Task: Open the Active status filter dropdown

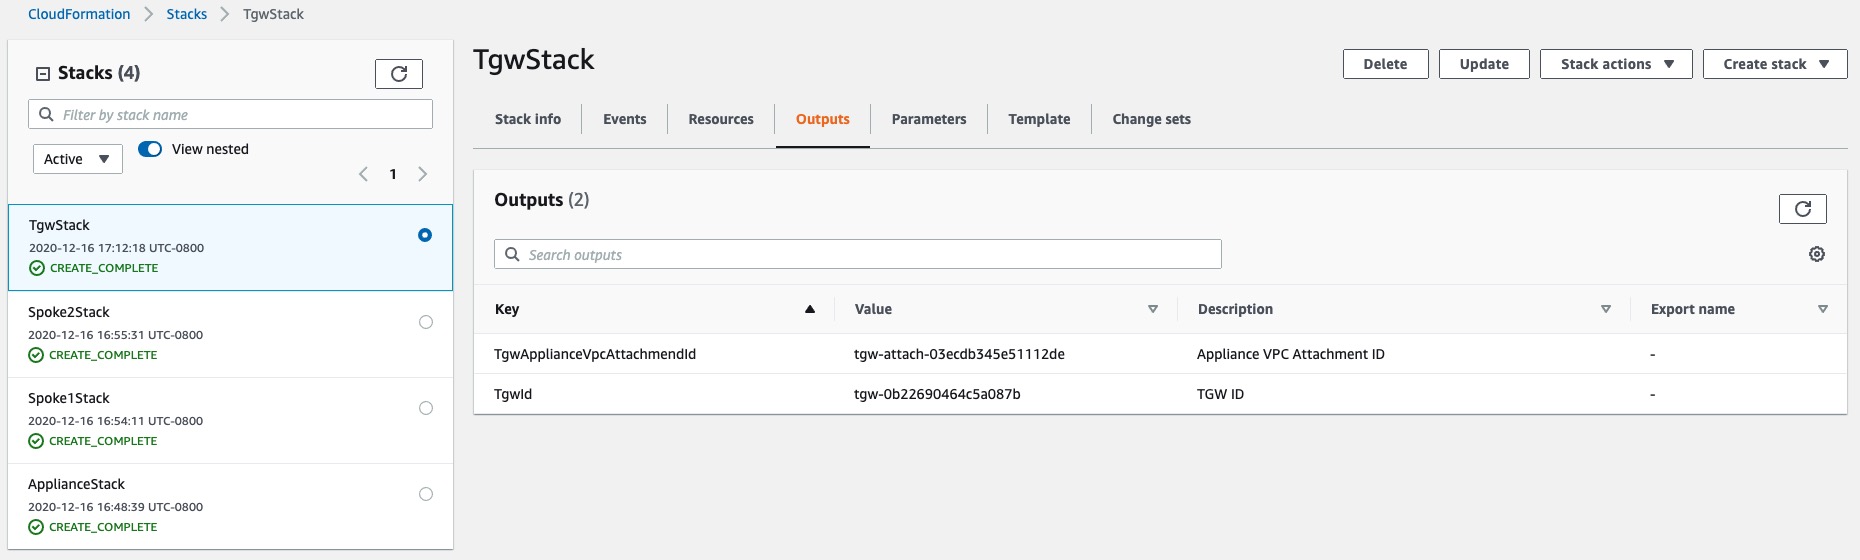Action: [x=78, y=159]
